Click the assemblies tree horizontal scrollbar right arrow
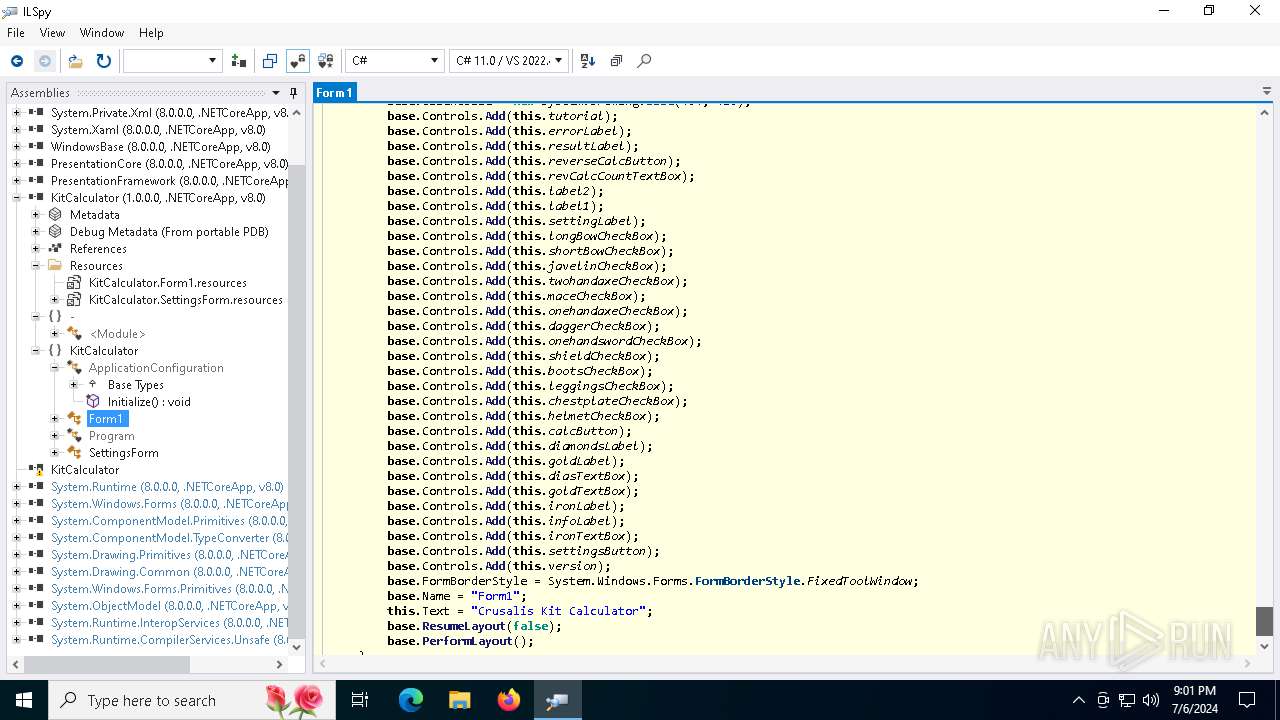This screenshot has width=1280, height=720. click(x=279, y=664)
